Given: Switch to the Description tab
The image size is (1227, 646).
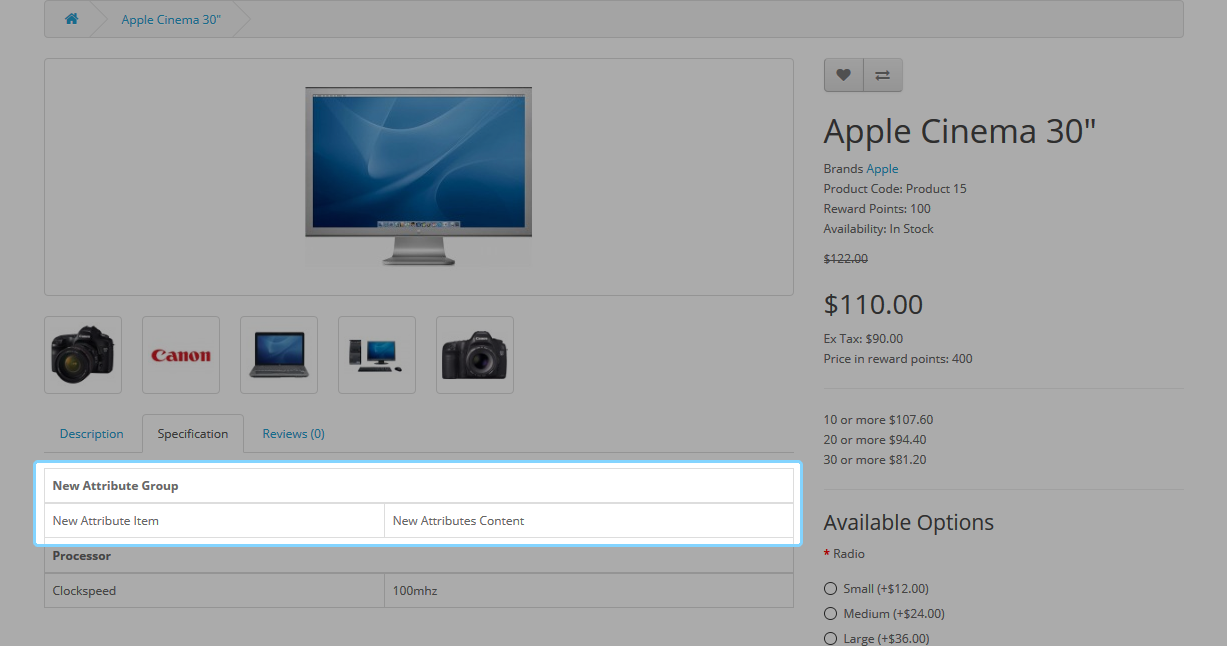Looking at the screenshot, I should click(92, 434).
